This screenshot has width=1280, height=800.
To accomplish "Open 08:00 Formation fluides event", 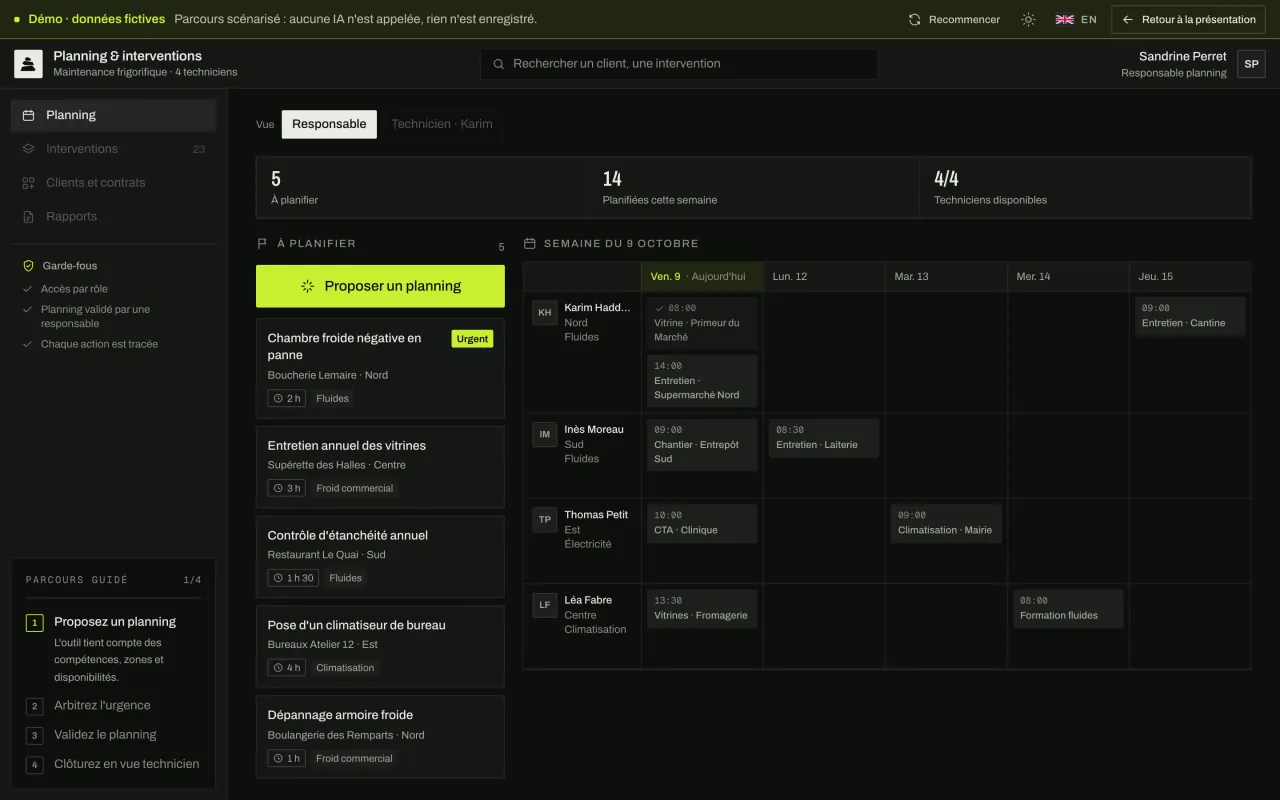I will coord(1068,608).
